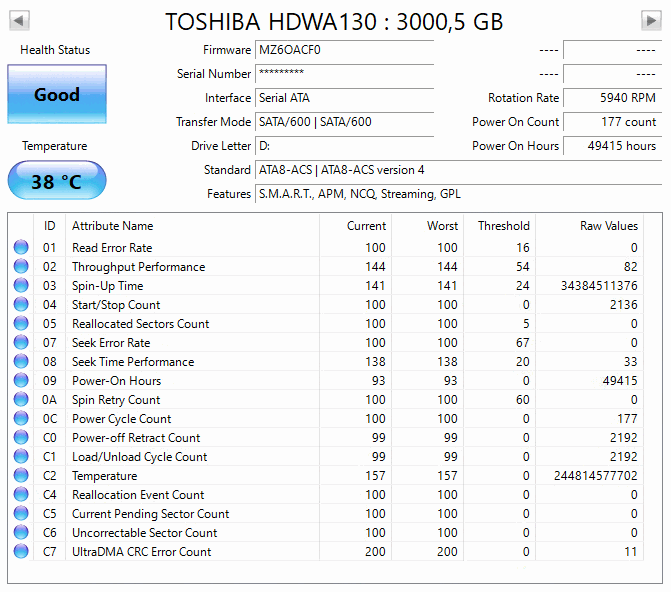Screen dimensions: 671x592
Task: Select the Seek Time Performance raw value 33
Action: point(630,362)
